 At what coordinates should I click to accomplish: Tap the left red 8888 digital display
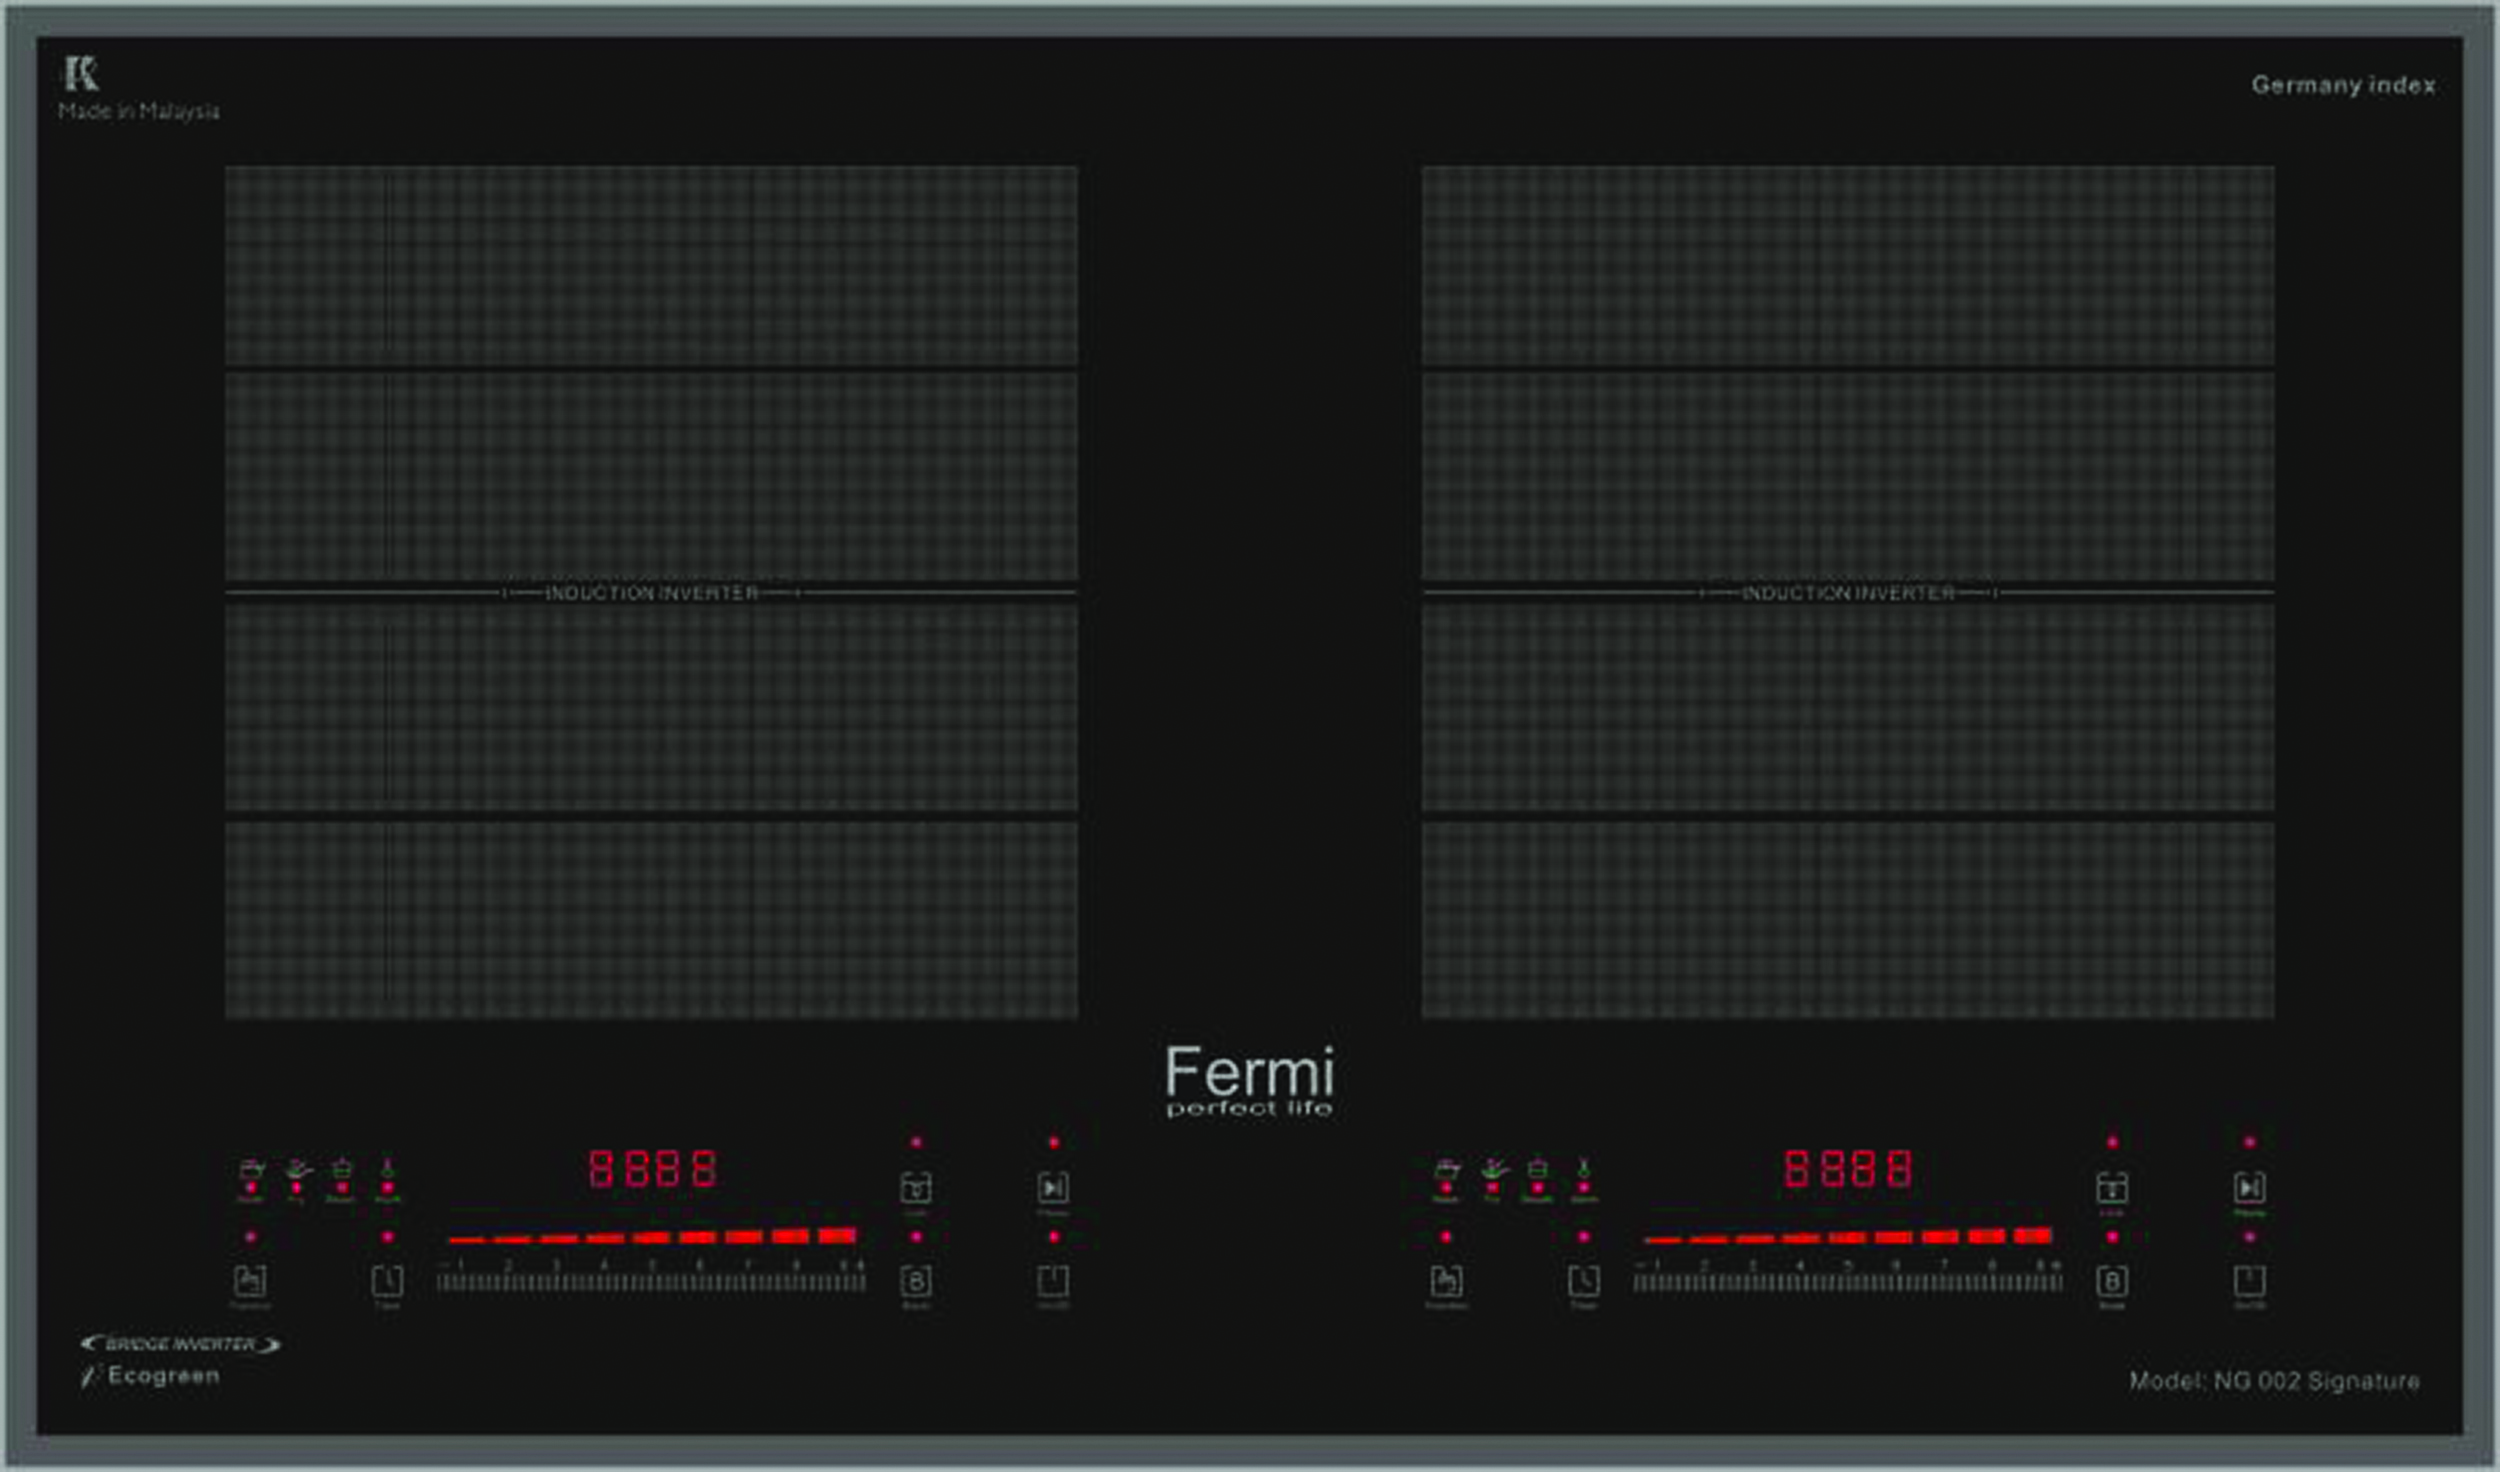pyautogui.click(x=653, y=1168)
